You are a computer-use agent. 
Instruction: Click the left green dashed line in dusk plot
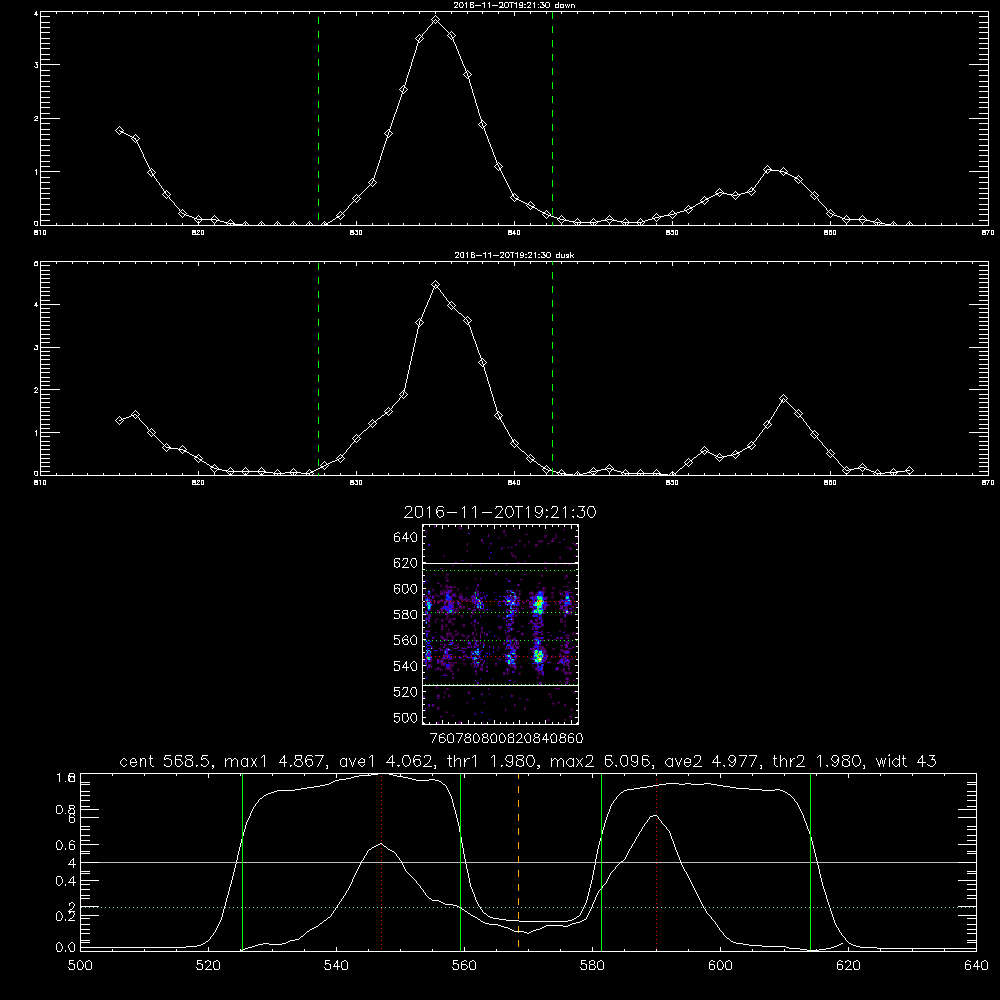[x=318, y=369]
